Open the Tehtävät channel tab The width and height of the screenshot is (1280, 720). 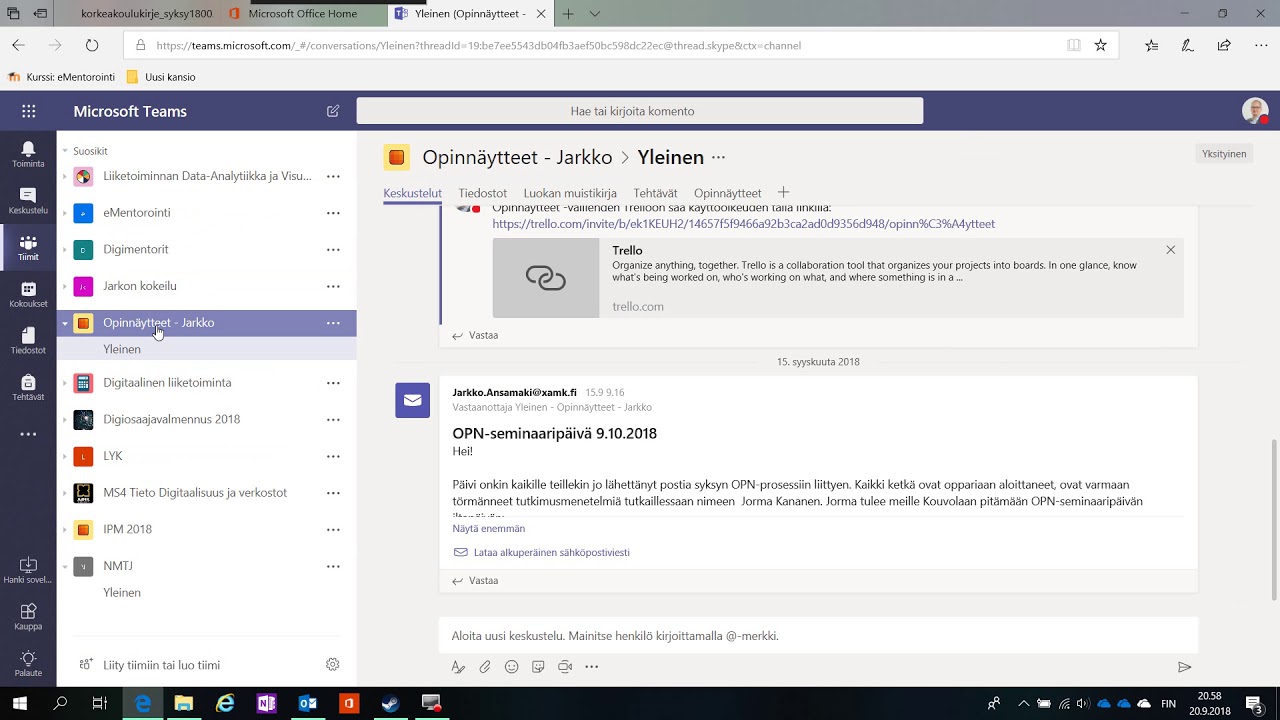[655, 193]
